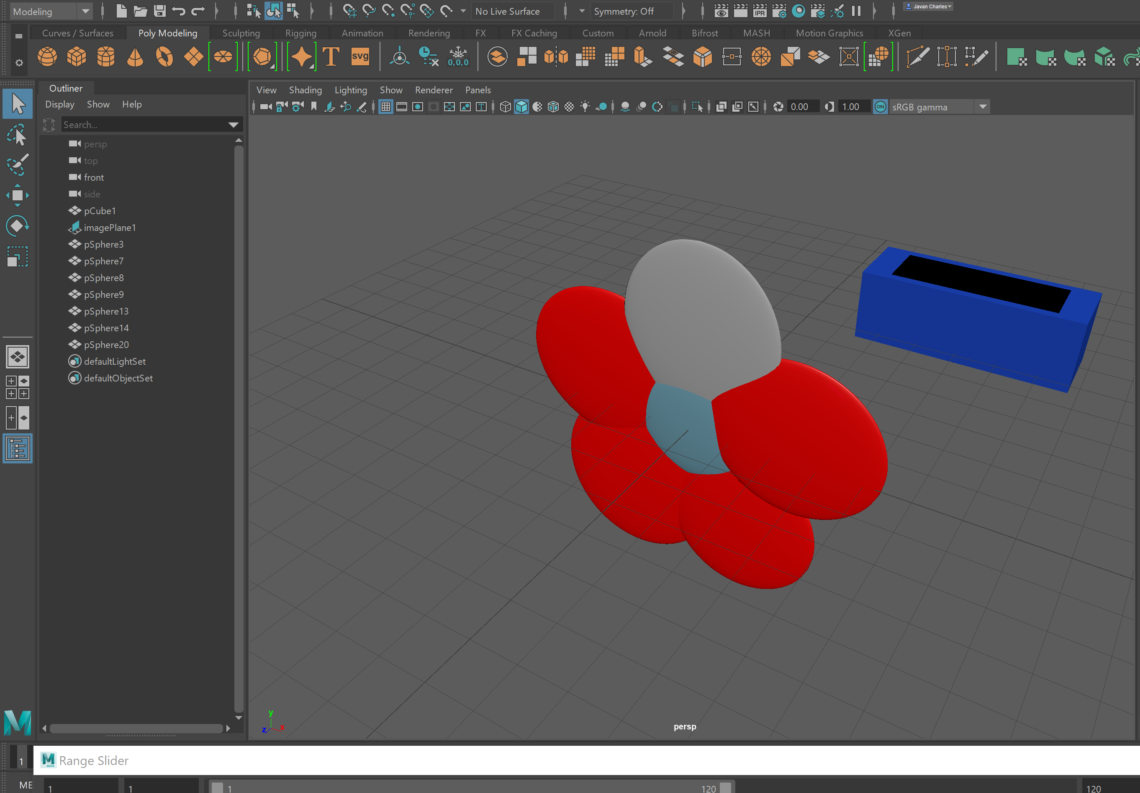
Task: Open the Shading viewport menu
Action: coord(305,90)
